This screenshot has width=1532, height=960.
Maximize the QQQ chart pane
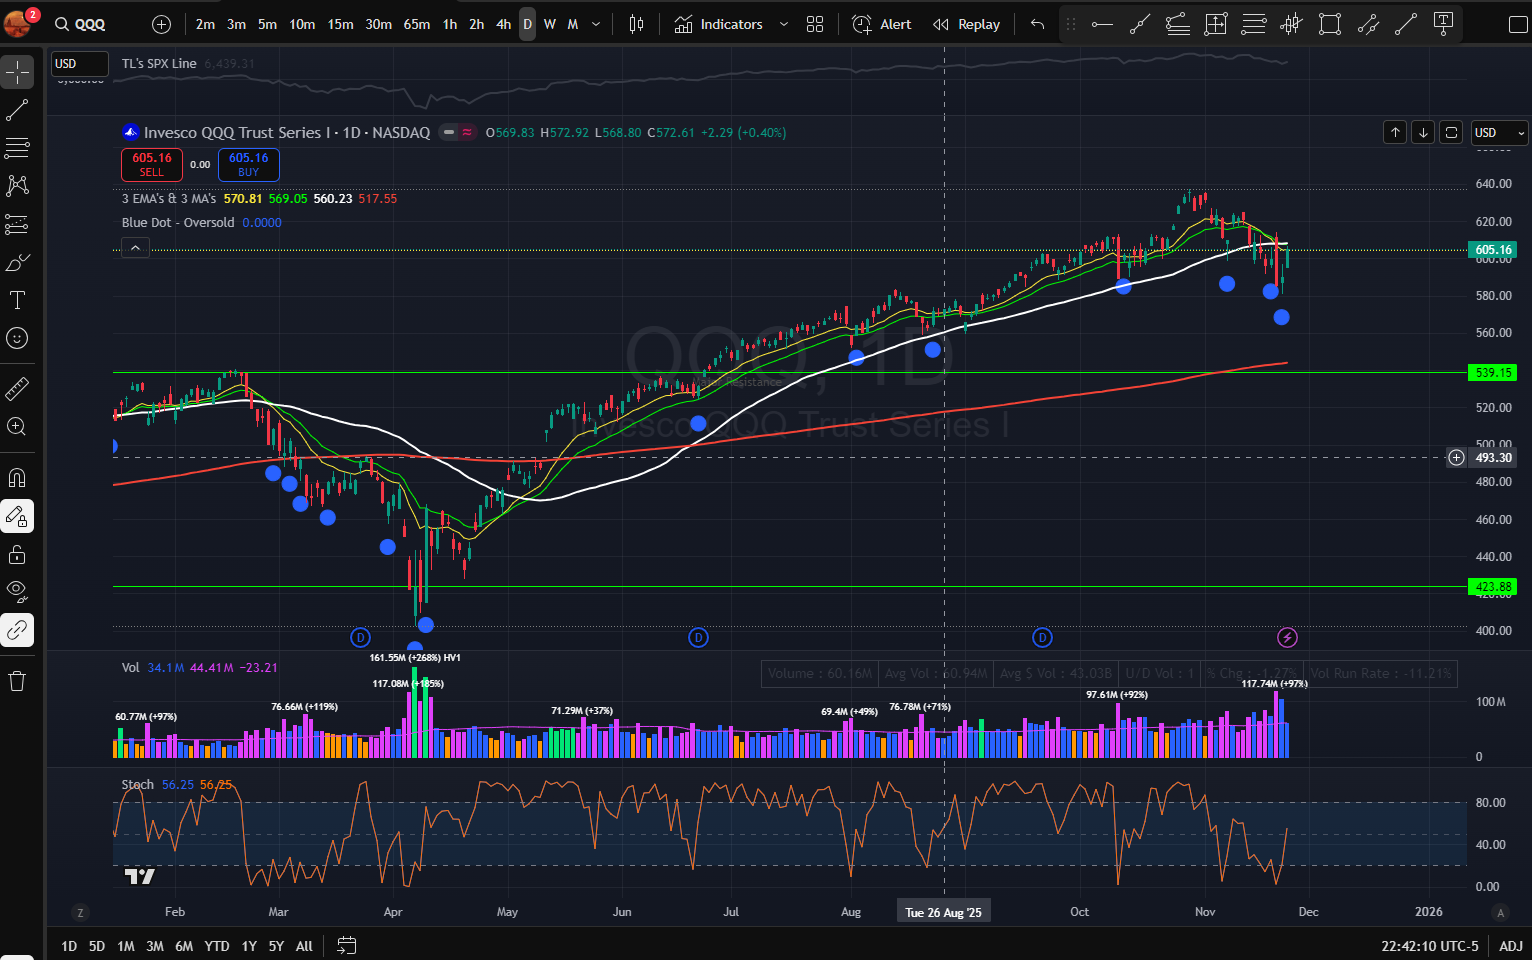1451,132
